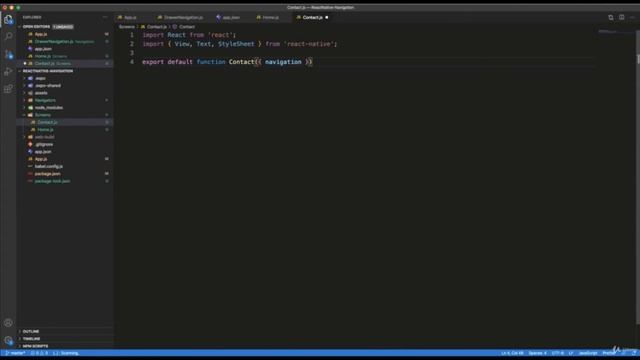
Task: Click the git branch master* indicator
Action: tap(16, 353)
